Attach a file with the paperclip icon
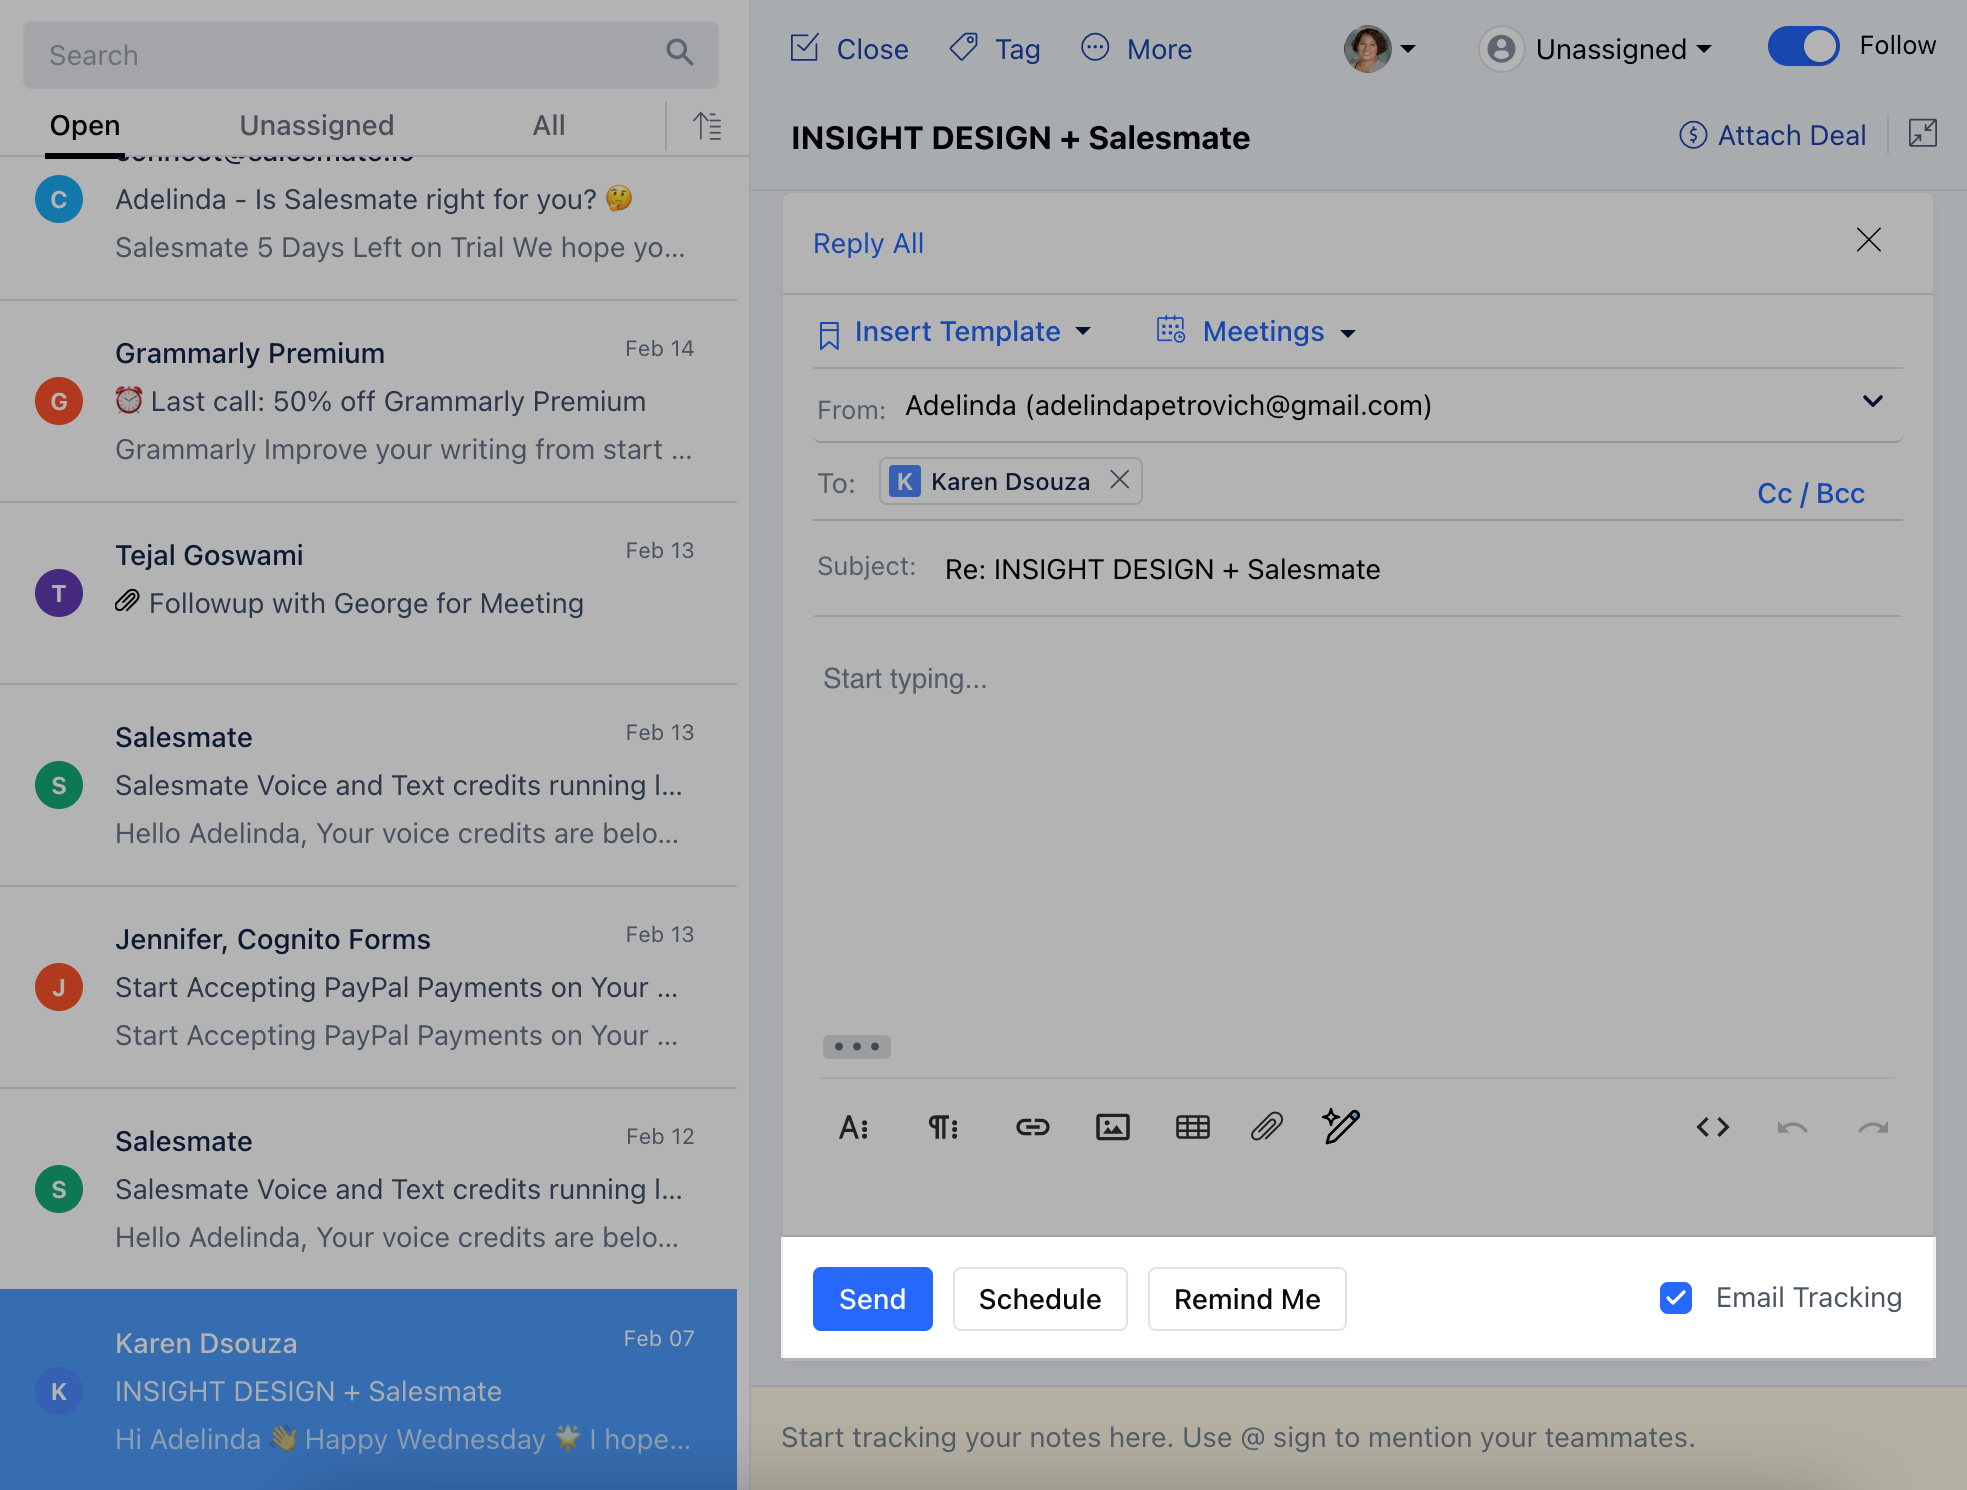The height and width of the screenshot is (1490, 1967). pos(1266,1127)
